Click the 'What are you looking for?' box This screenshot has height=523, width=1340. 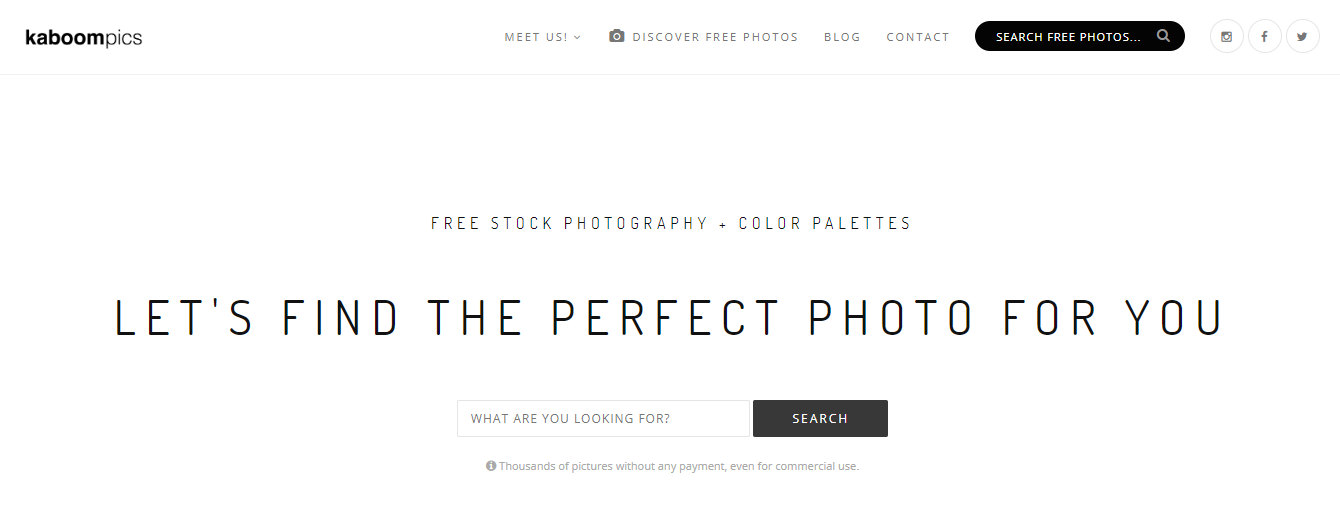coord(603,419)
